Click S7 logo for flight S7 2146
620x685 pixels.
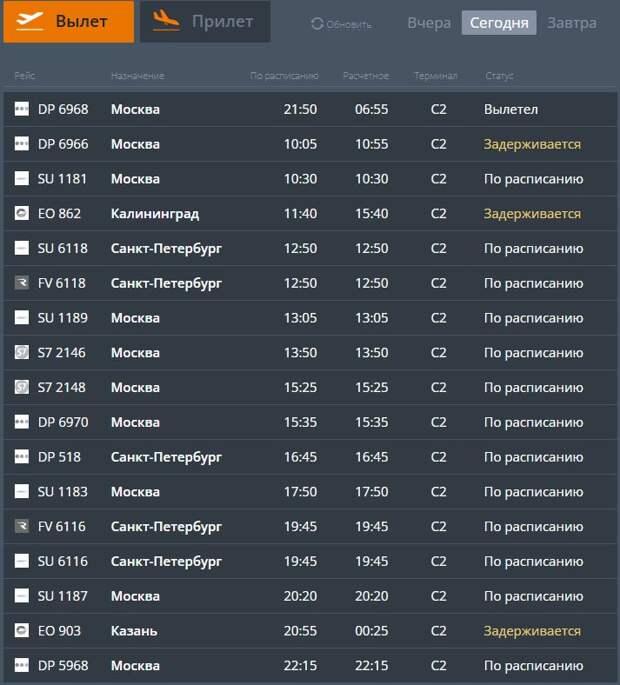[22, 353]
